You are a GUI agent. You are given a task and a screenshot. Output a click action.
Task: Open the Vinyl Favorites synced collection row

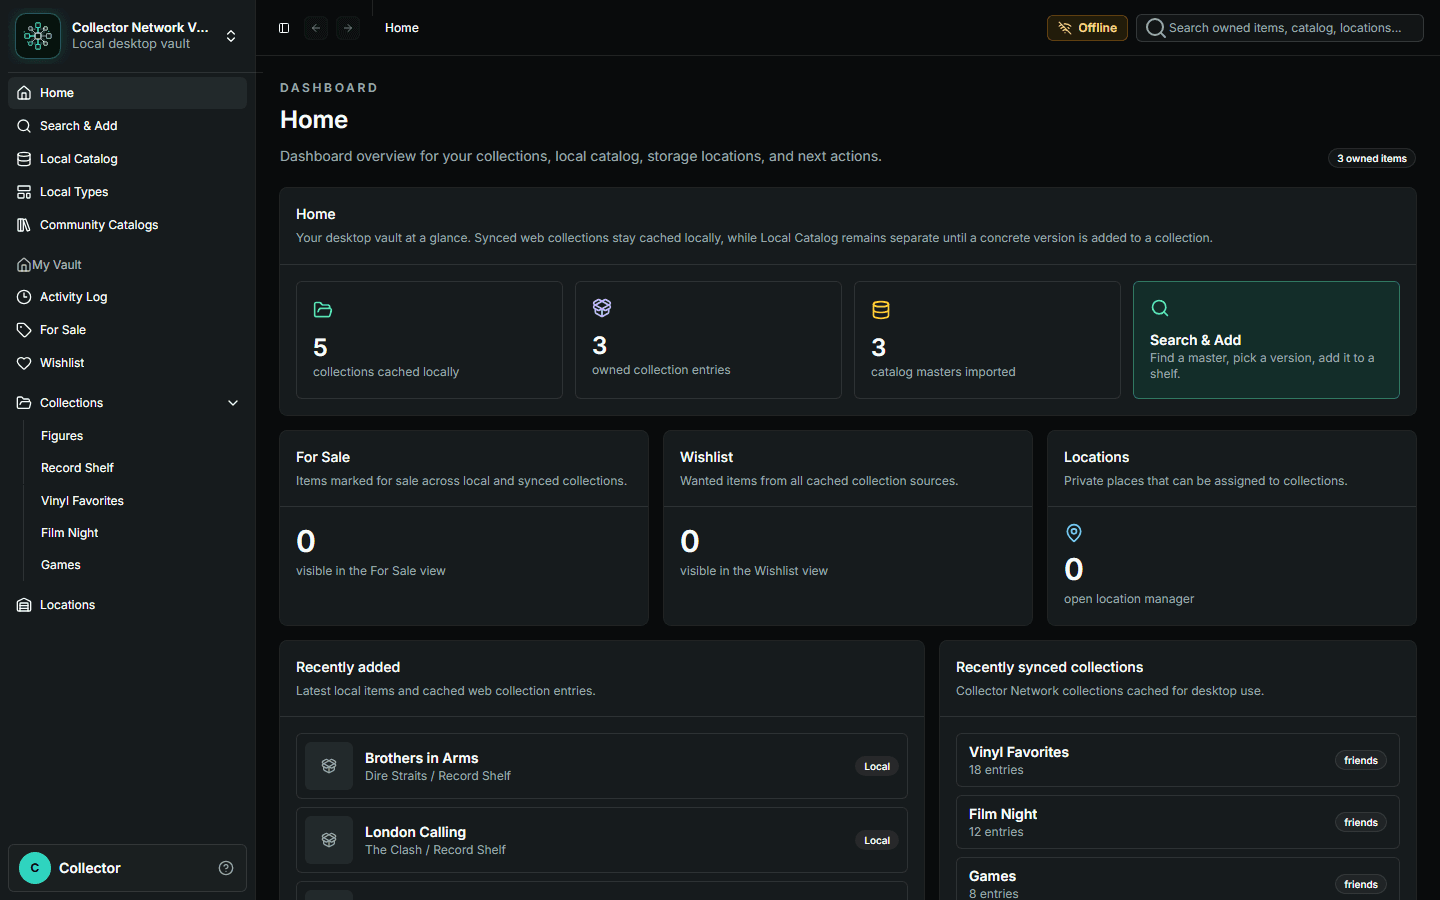tap(1178, 760)
